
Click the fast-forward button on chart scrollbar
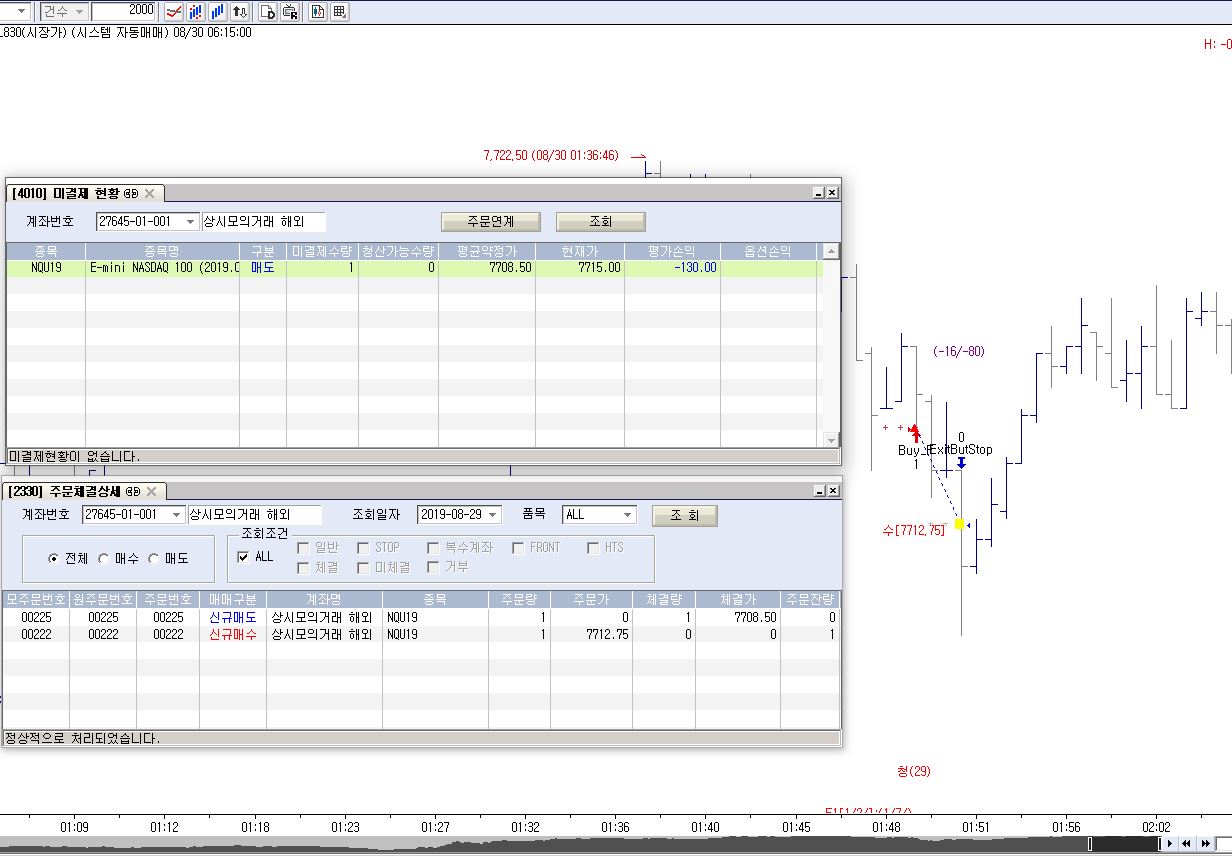(x=1206, y=844)
